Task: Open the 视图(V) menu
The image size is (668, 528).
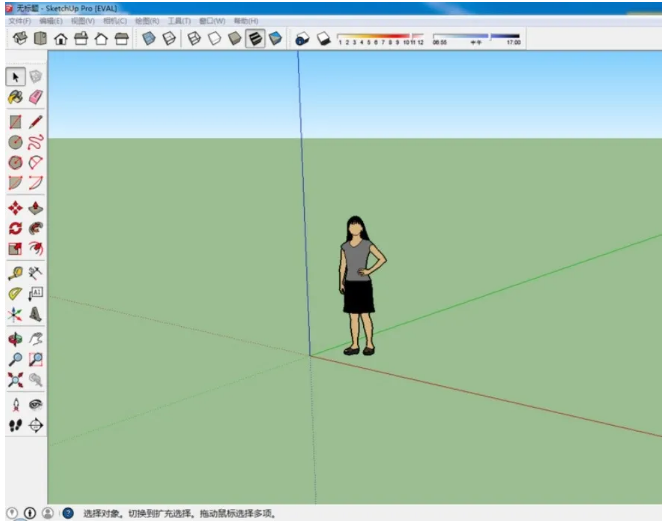Action: [x=83, y=21]
